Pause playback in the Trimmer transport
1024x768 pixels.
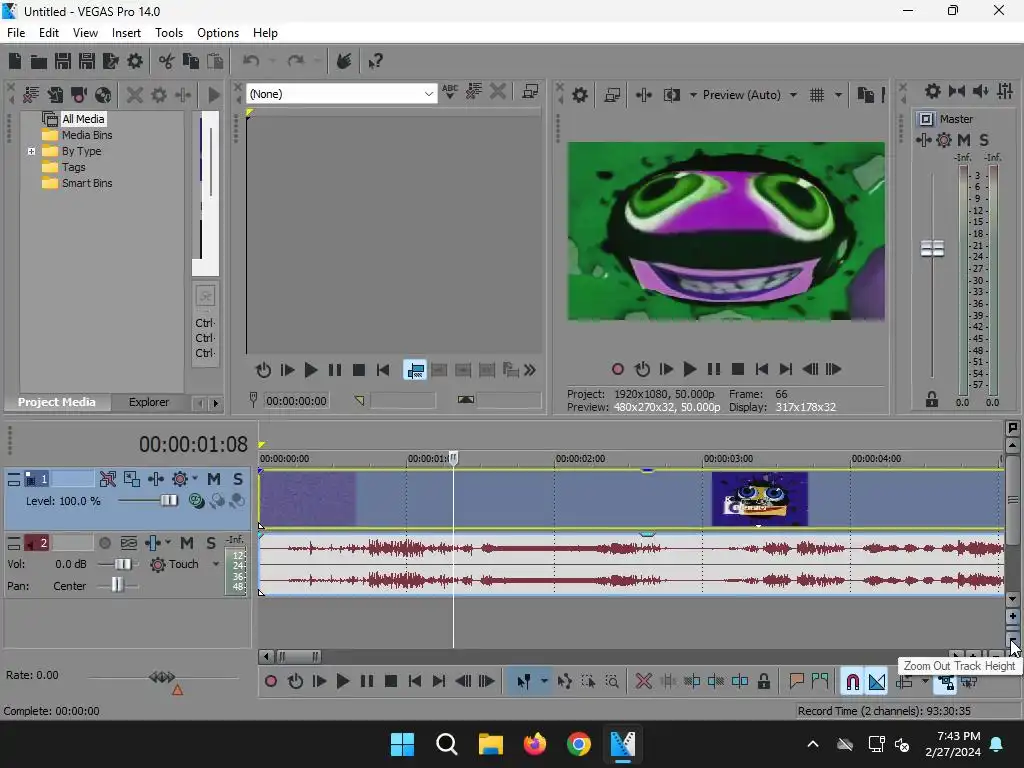334,370
